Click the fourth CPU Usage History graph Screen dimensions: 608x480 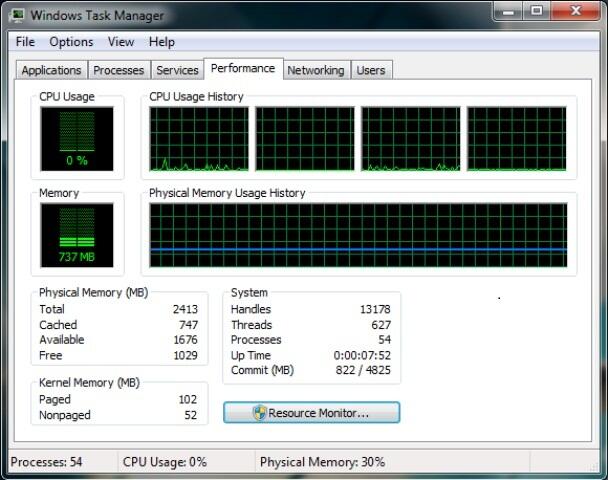coord(516,139)
